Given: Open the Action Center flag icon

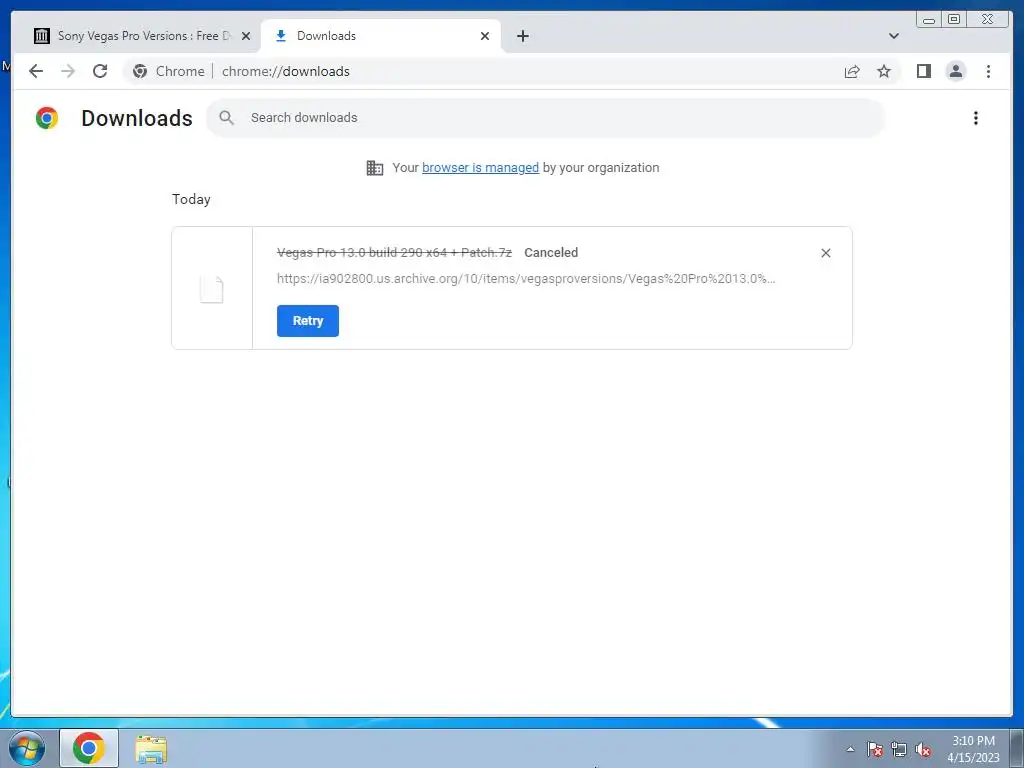Looking at the screenshot, I should (x=874, y=749).
